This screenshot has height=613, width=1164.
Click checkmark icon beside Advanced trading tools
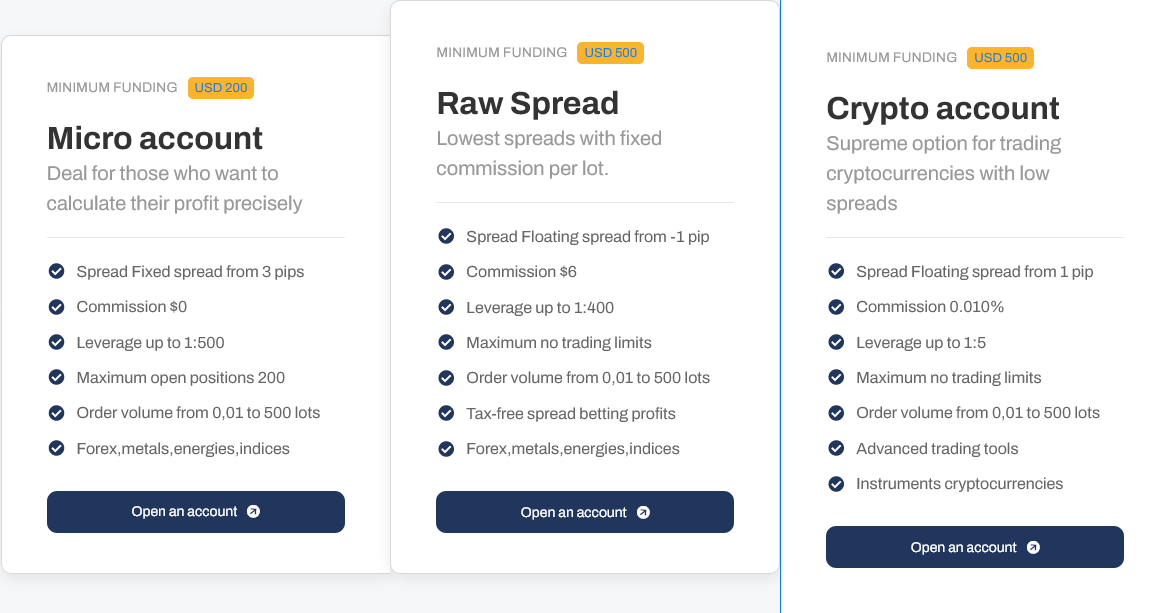[x=836, y=448]
